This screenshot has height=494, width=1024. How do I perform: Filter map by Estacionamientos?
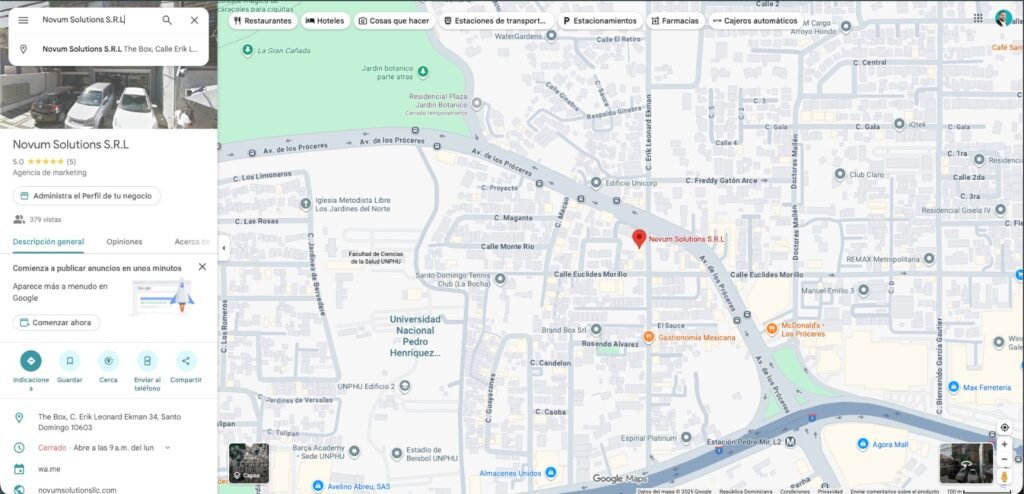[x=600, y=21]
